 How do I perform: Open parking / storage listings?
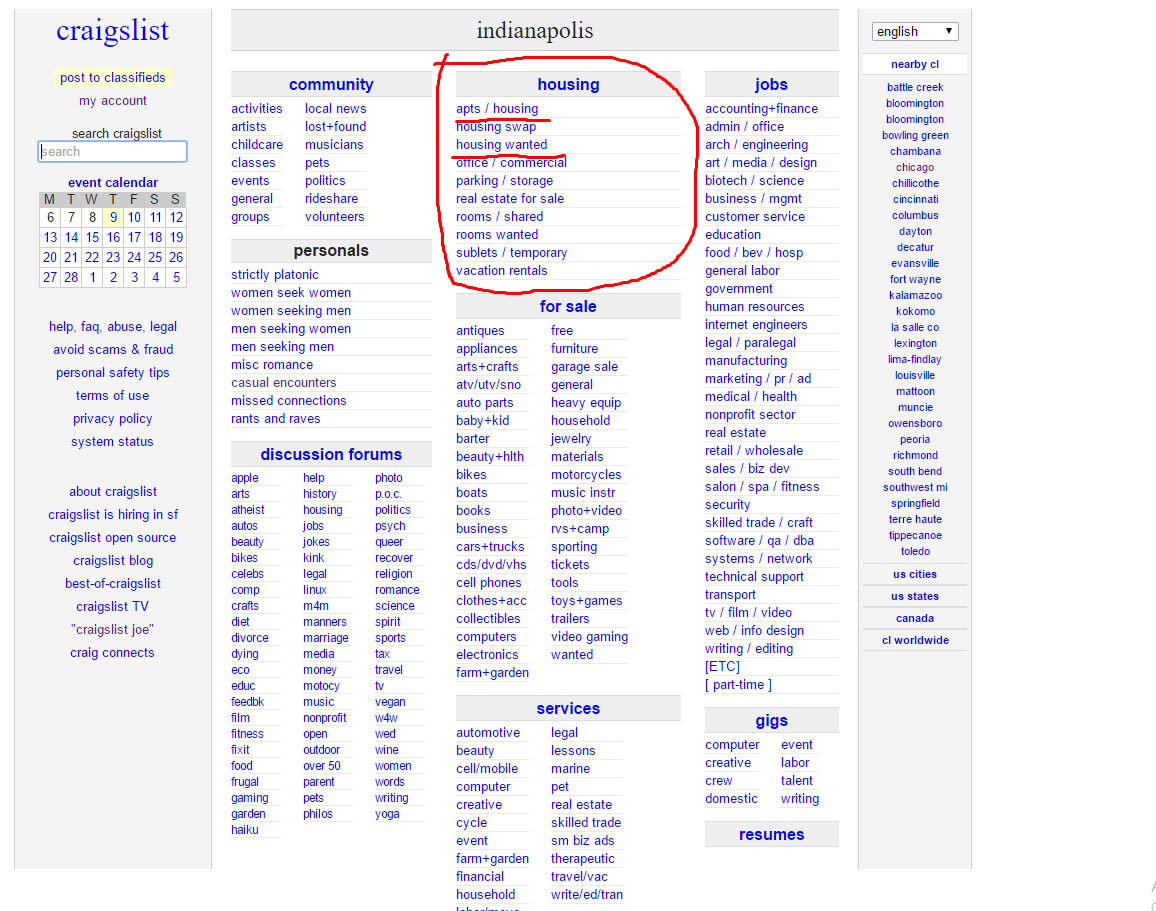(x=504, y=181)
